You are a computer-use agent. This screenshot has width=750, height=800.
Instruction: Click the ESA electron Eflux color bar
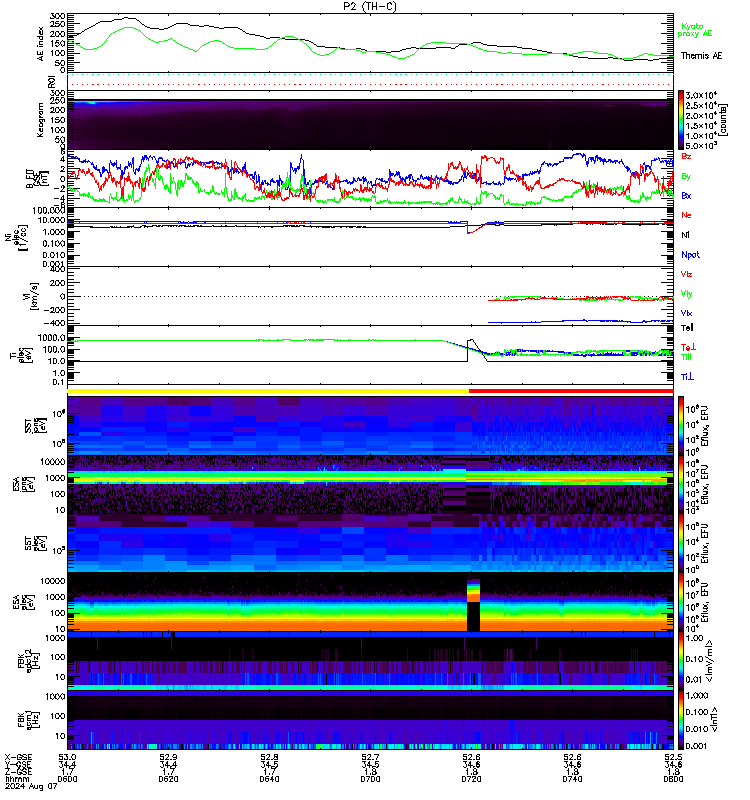[x=681, y=603]
